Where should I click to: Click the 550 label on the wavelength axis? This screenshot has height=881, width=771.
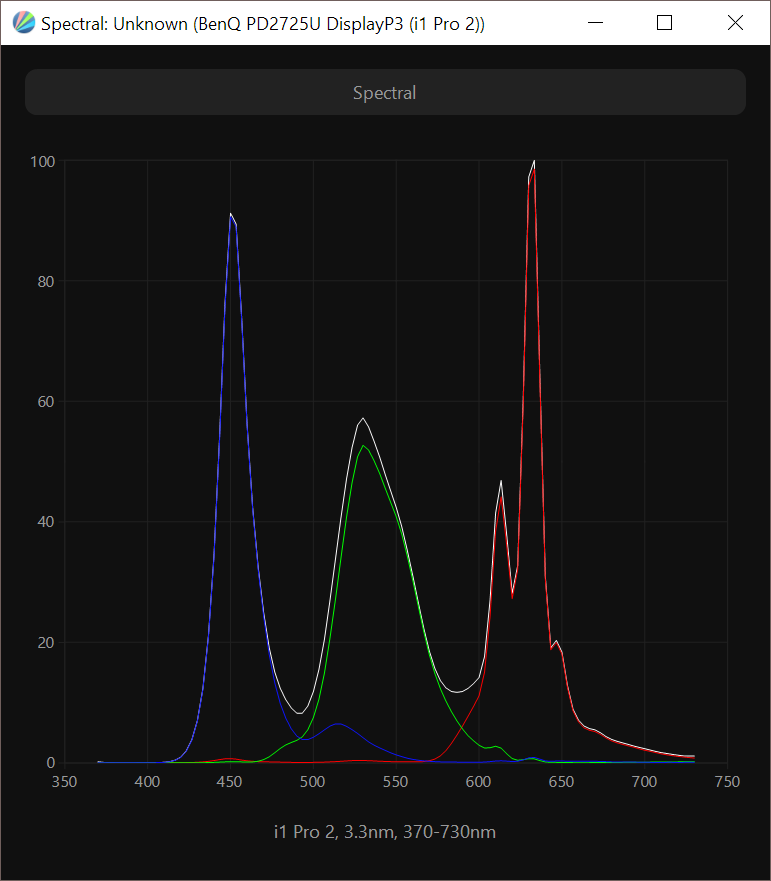click(396, 782)
